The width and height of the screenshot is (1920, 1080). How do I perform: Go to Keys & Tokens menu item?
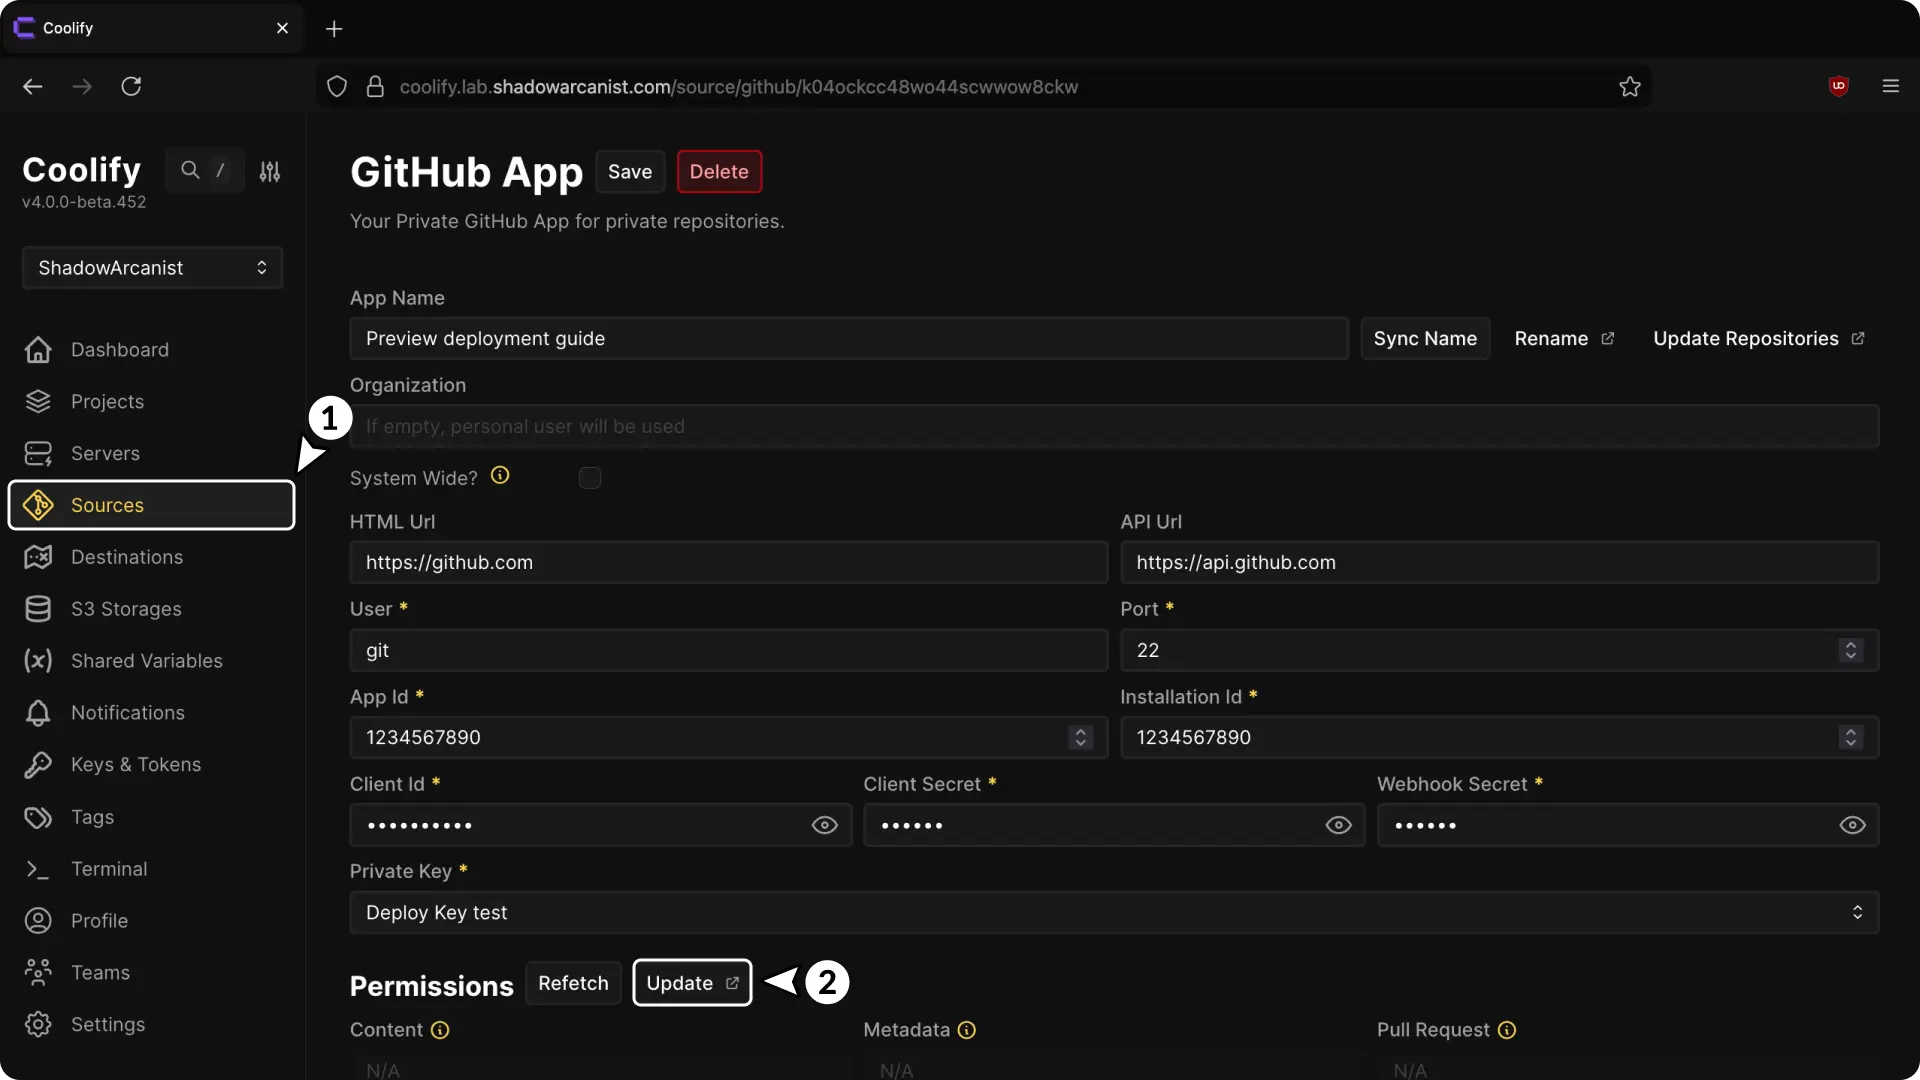(135, 765)
